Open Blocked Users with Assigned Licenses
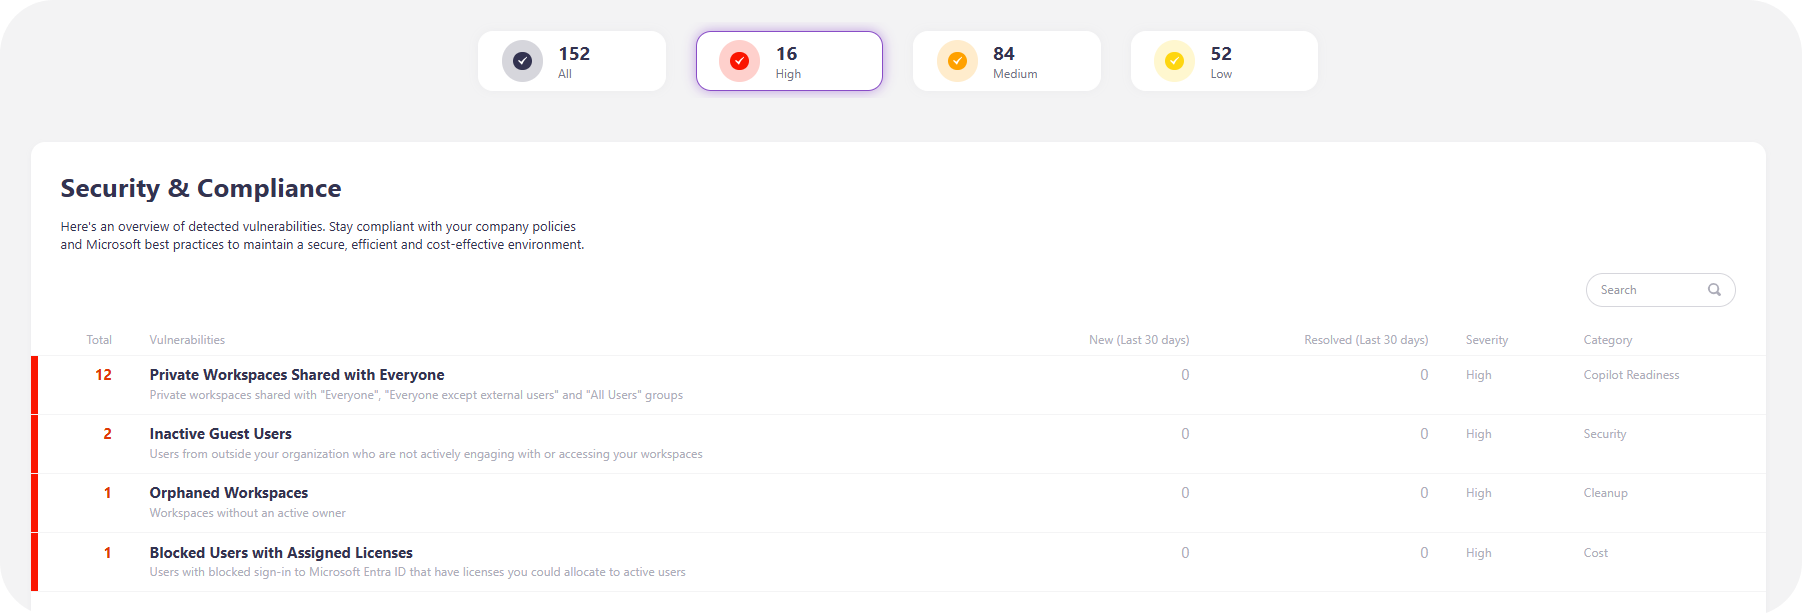The image size is (1802, 616). (x=281, y=553)
